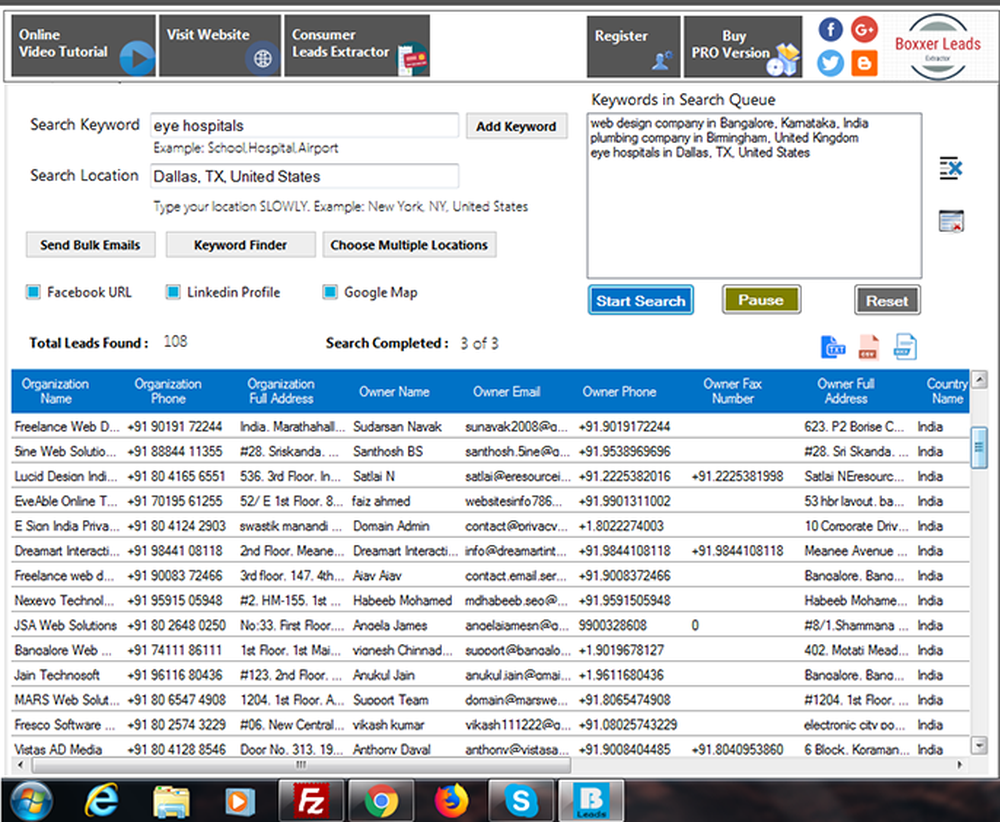This screenshot has width=1000, height=822.
Task: Click the table's vertical scrollbar down arrow
Action: pyautogui.click(x=980, y=745)
